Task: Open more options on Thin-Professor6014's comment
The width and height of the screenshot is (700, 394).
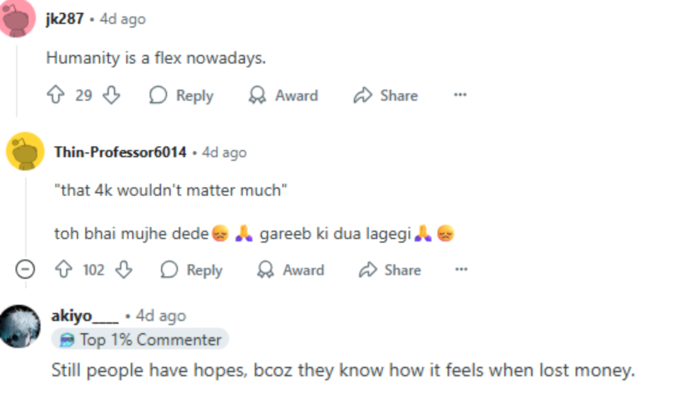Action: [x=461, y=269]
